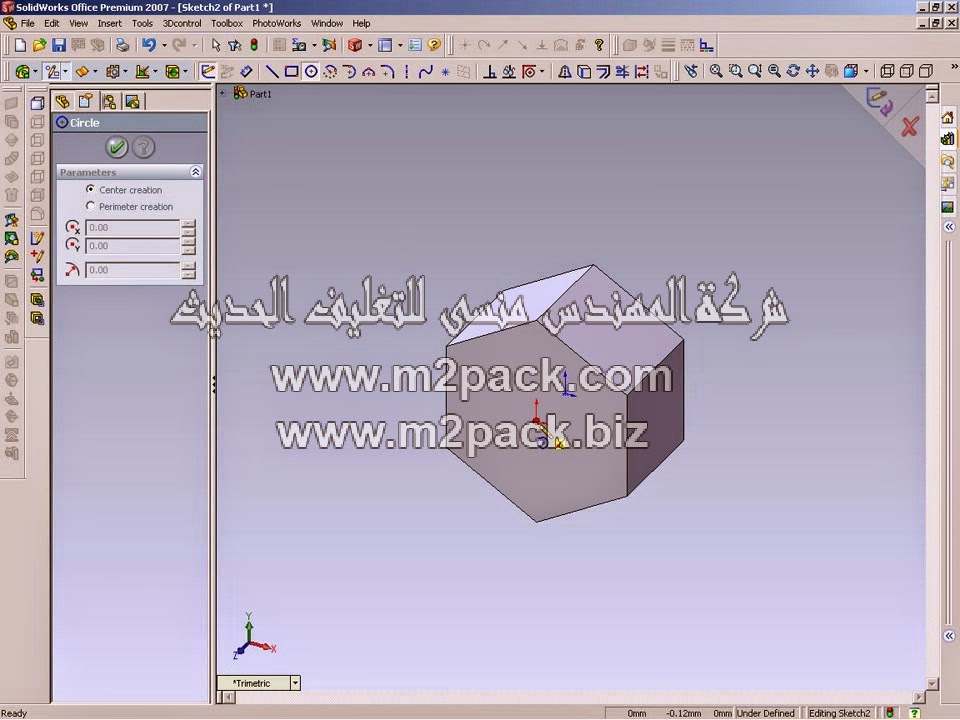
Task: Open the View Orientation cube dropdown arrow
Action: 866,72
